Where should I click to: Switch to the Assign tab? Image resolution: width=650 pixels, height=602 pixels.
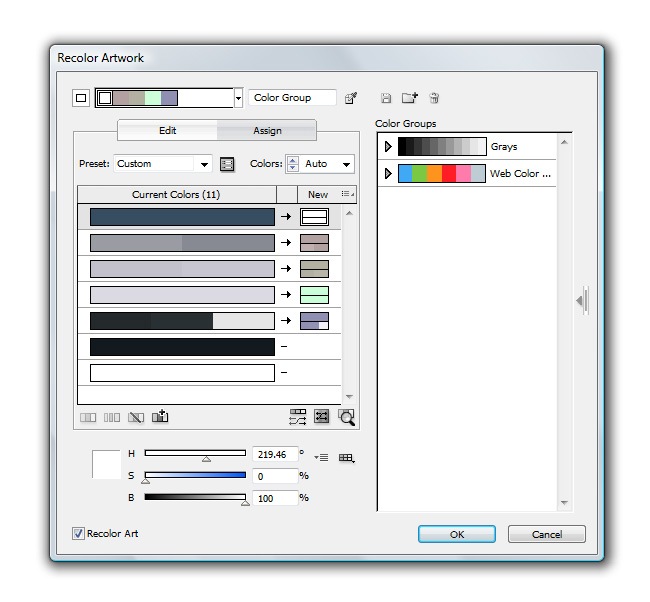click(267, 131)
